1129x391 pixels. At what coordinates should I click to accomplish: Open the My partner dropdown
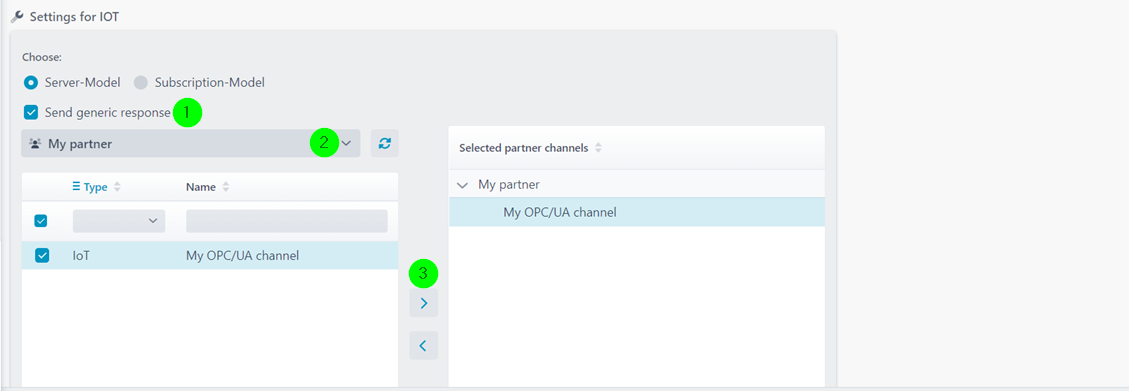(191, 143)
